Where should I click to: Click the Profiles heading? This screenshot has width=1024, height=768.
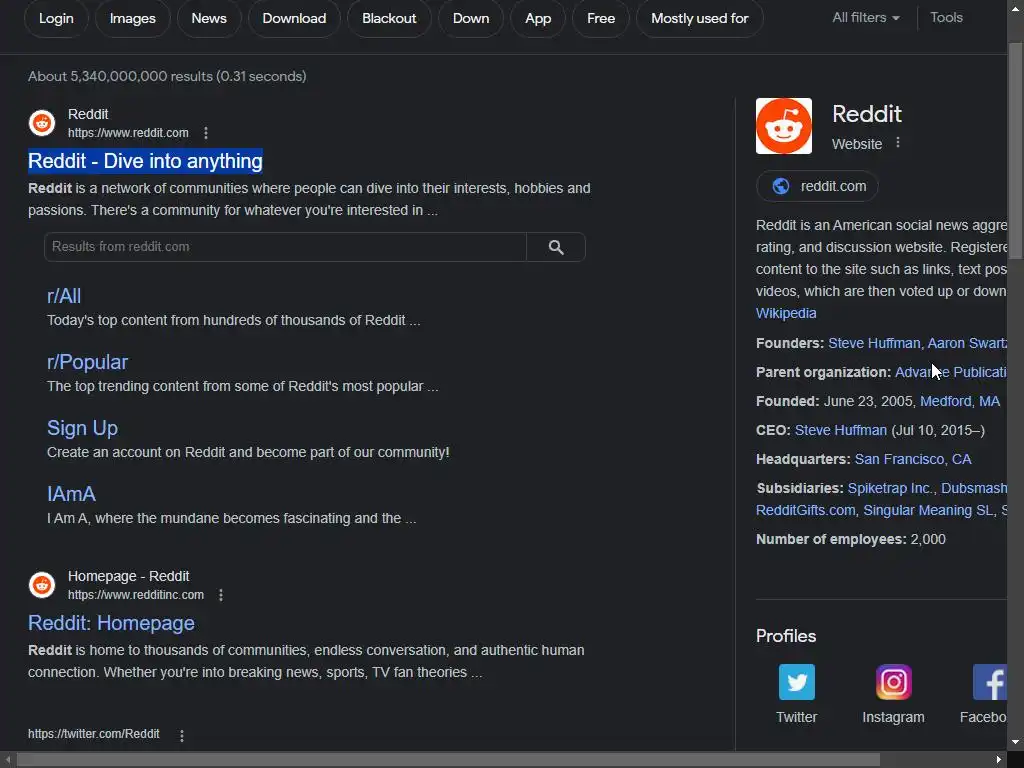786,636
